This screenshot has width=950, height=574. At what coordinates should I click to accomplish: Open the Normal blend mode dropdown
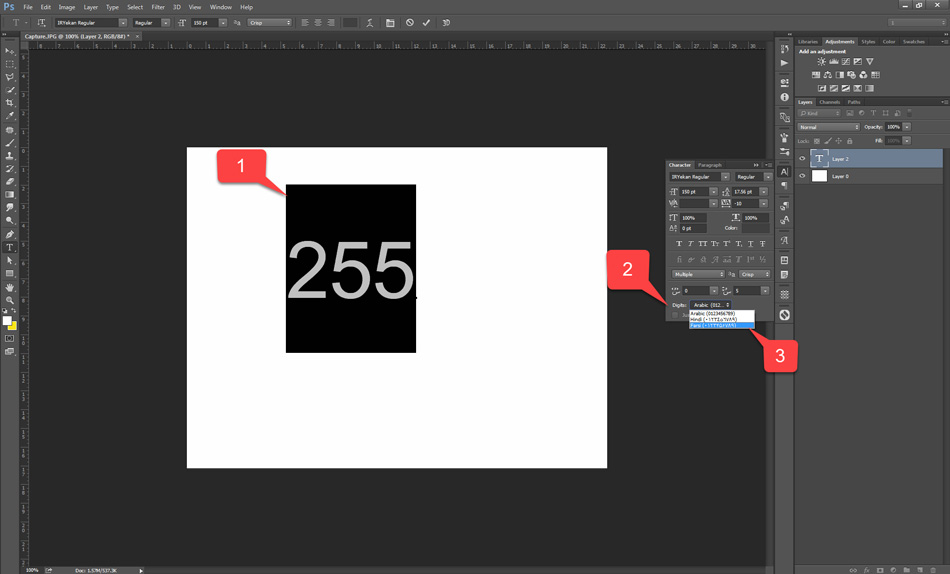pos(828,127)
